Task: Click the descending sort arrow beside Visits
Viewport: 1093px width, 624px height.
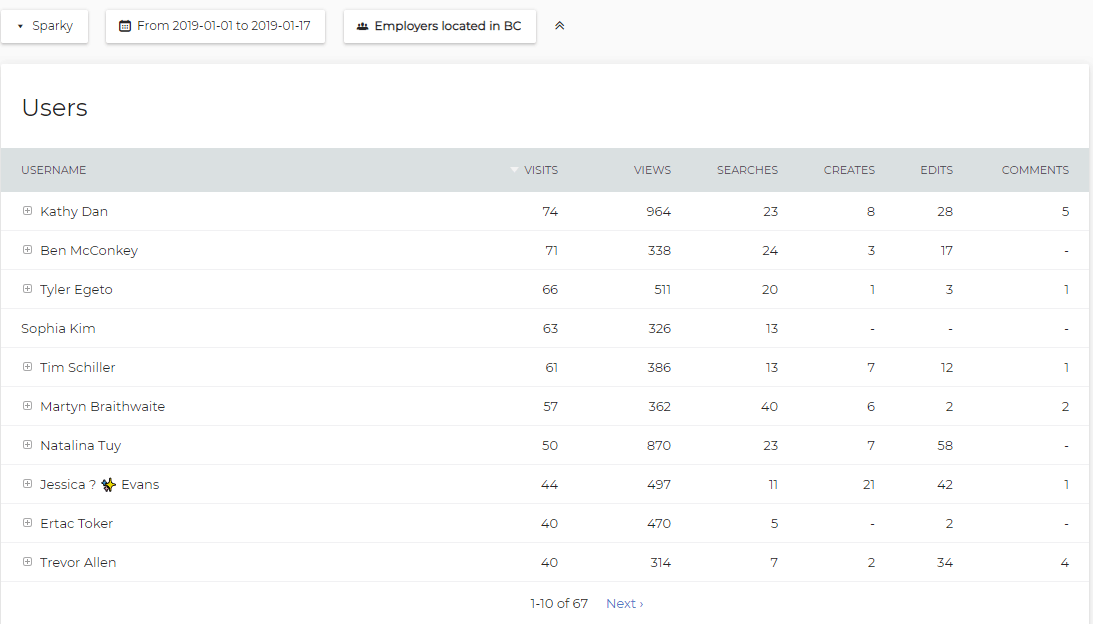Action: (x=514, y=170)
